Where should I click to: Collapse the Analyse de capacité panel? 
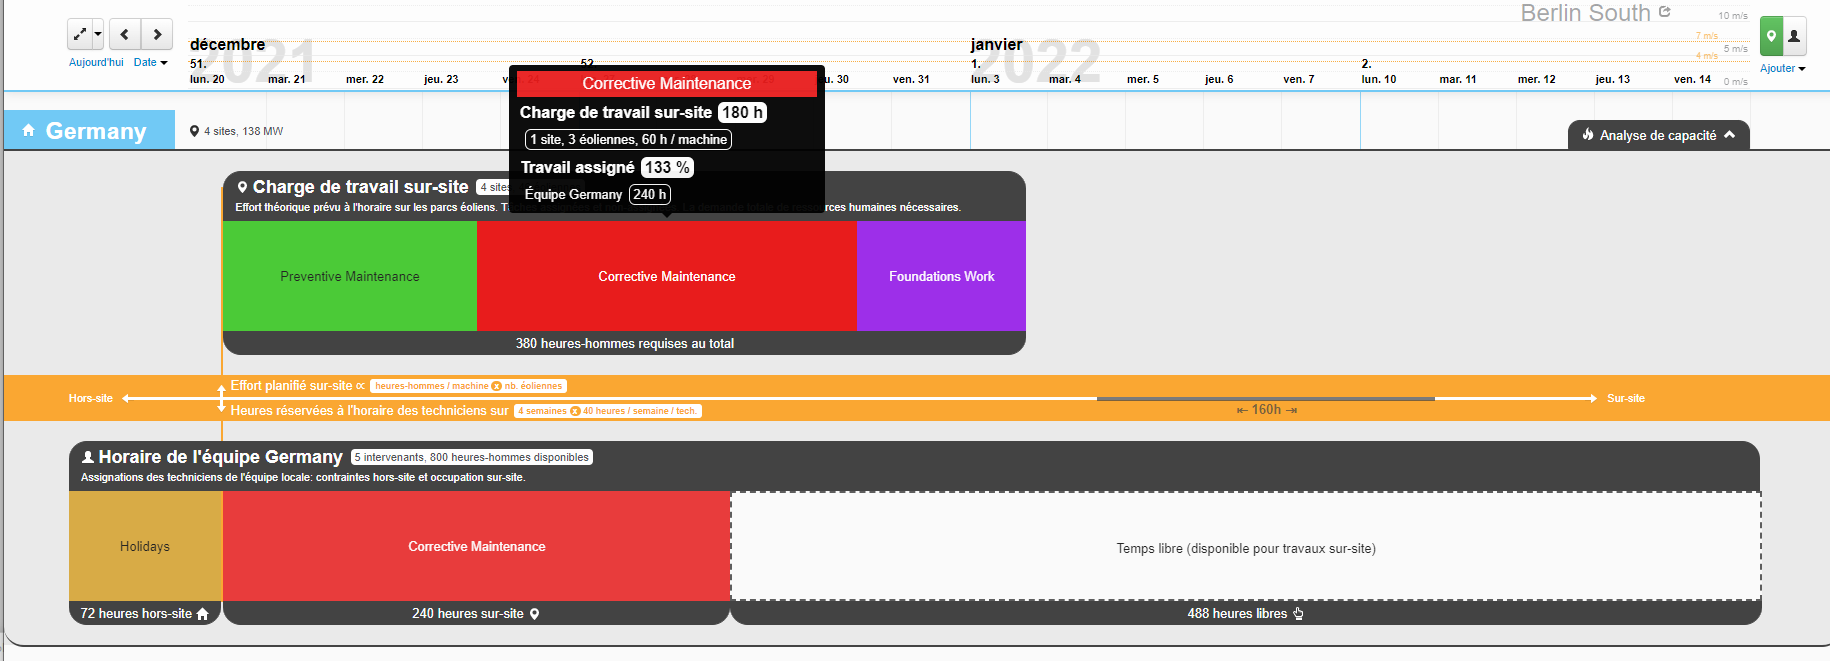point(1730,135)
